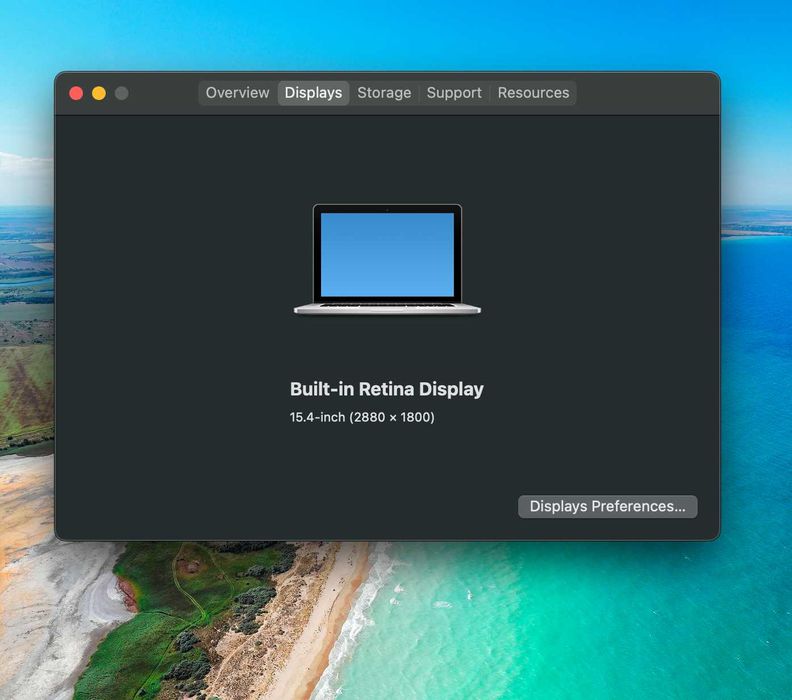Click the 15.4-inch resolution text
The height and width of the screenshot is (700, 792).
pyautogui.click(x=362, y=417)
